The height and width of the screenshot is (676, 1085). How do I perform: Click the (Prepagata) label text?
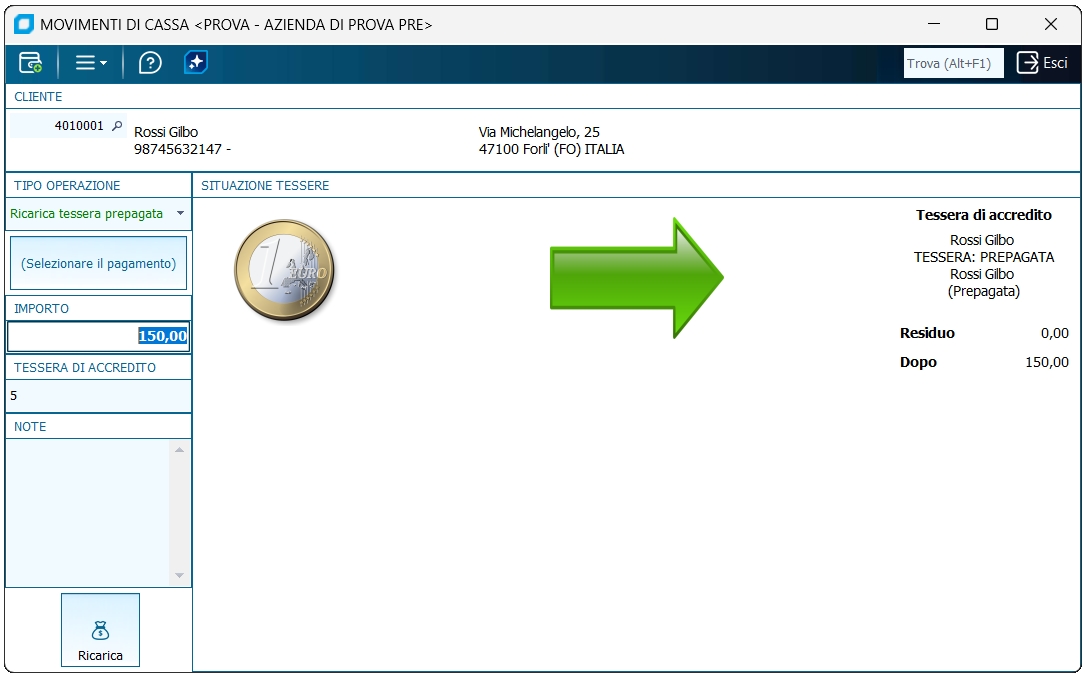pos(983,291)
